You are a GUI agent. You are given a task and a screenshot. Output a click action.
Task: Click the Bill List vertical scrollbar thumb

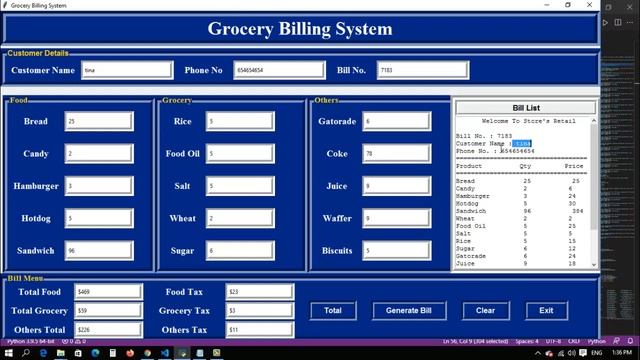[594, 176]
